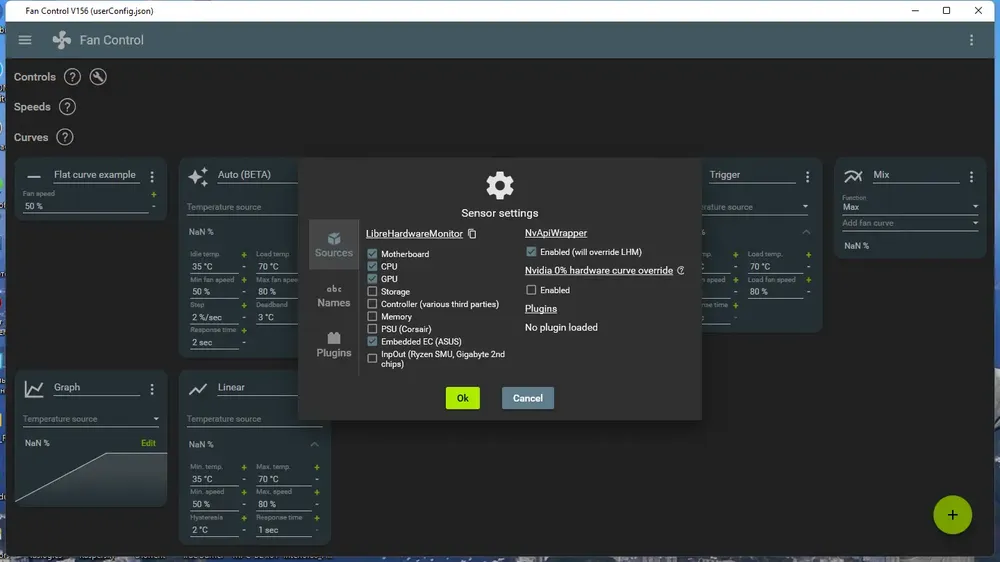Open the Controls wrench settings icon
The height and width of the screenshot is (562, 1000).
[98, 77]
